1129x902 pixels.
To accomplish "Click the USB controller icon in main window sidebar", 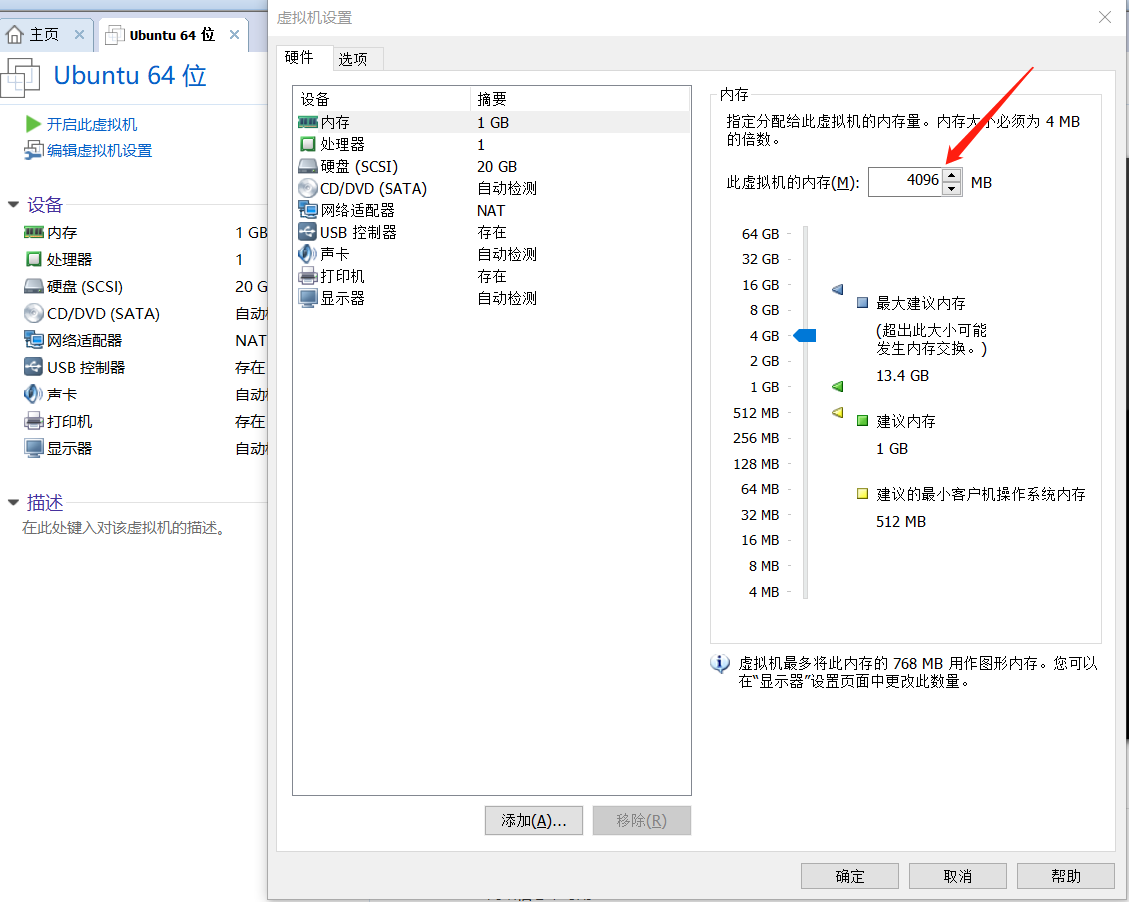I will [34, 367].
